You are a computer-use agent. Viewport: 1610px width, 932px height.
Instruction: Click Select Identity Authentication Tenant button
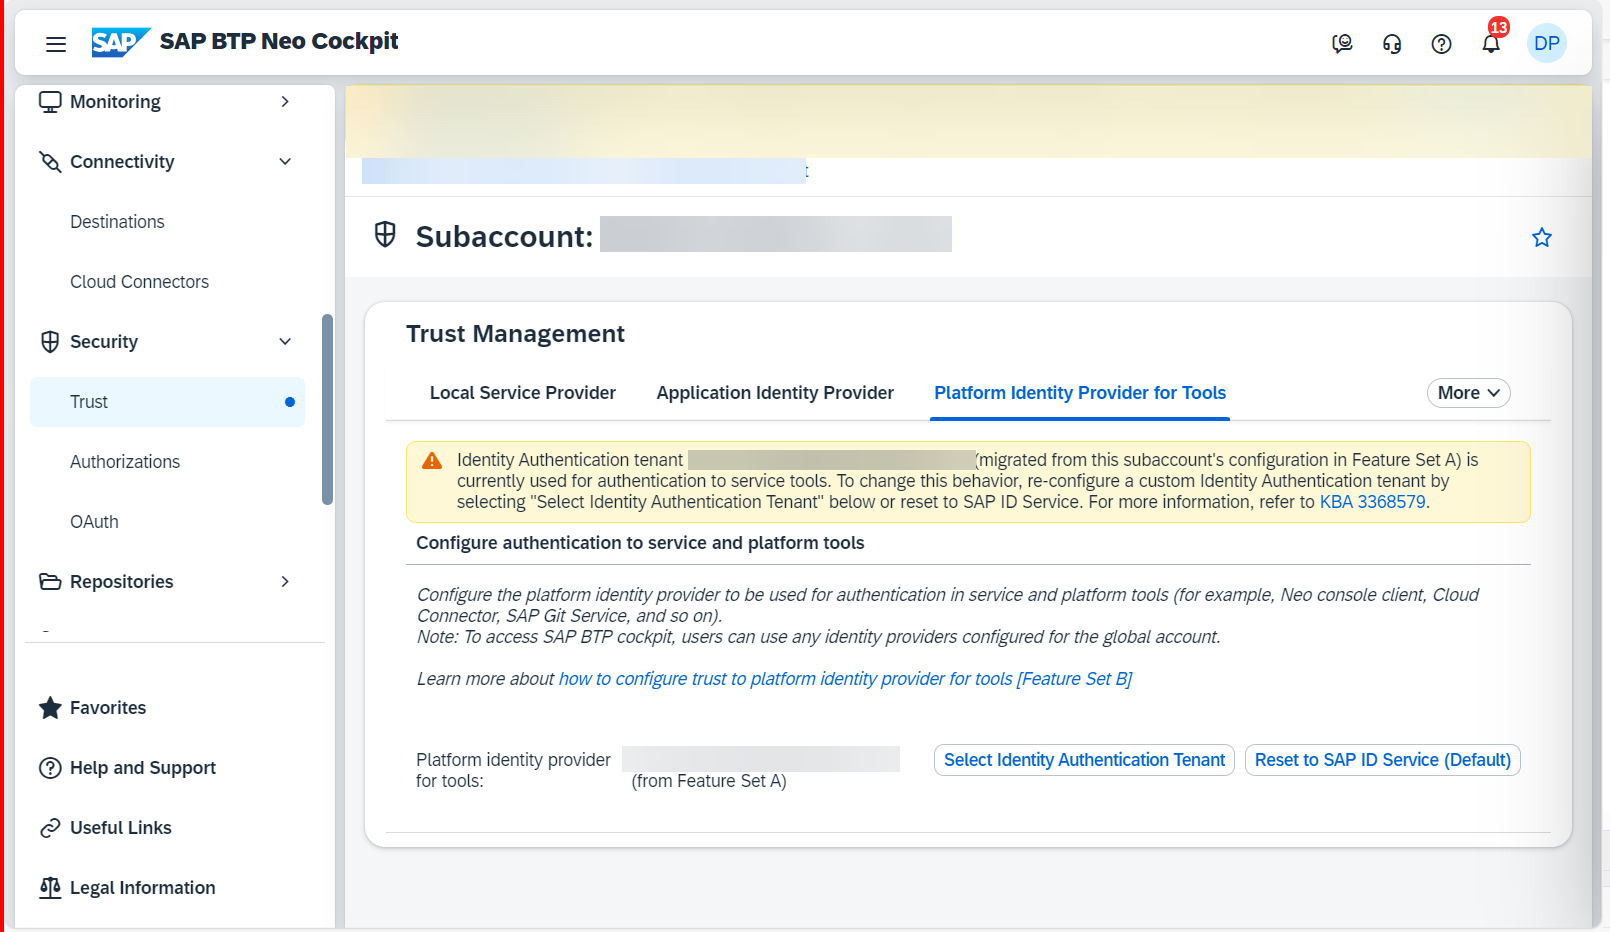pyautogui.click(x=1084, y=760)
